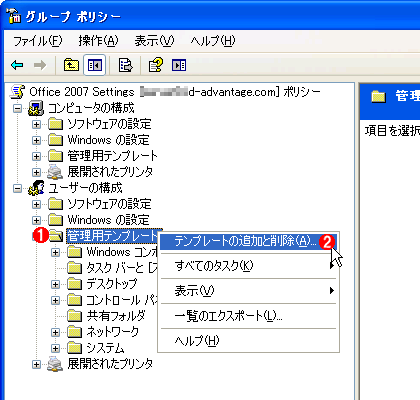Open the ファイル menu in menu bar

tap(38, 41)
